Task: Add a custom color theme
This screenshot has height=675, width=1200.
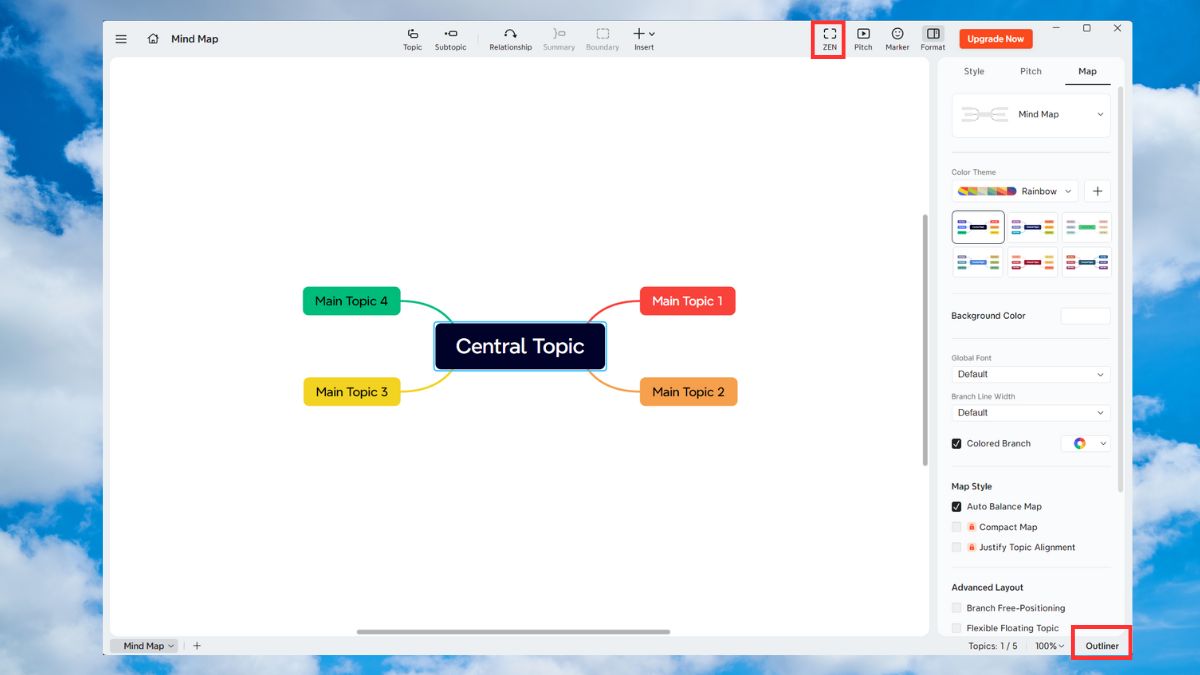Action: coord(1097,191)
